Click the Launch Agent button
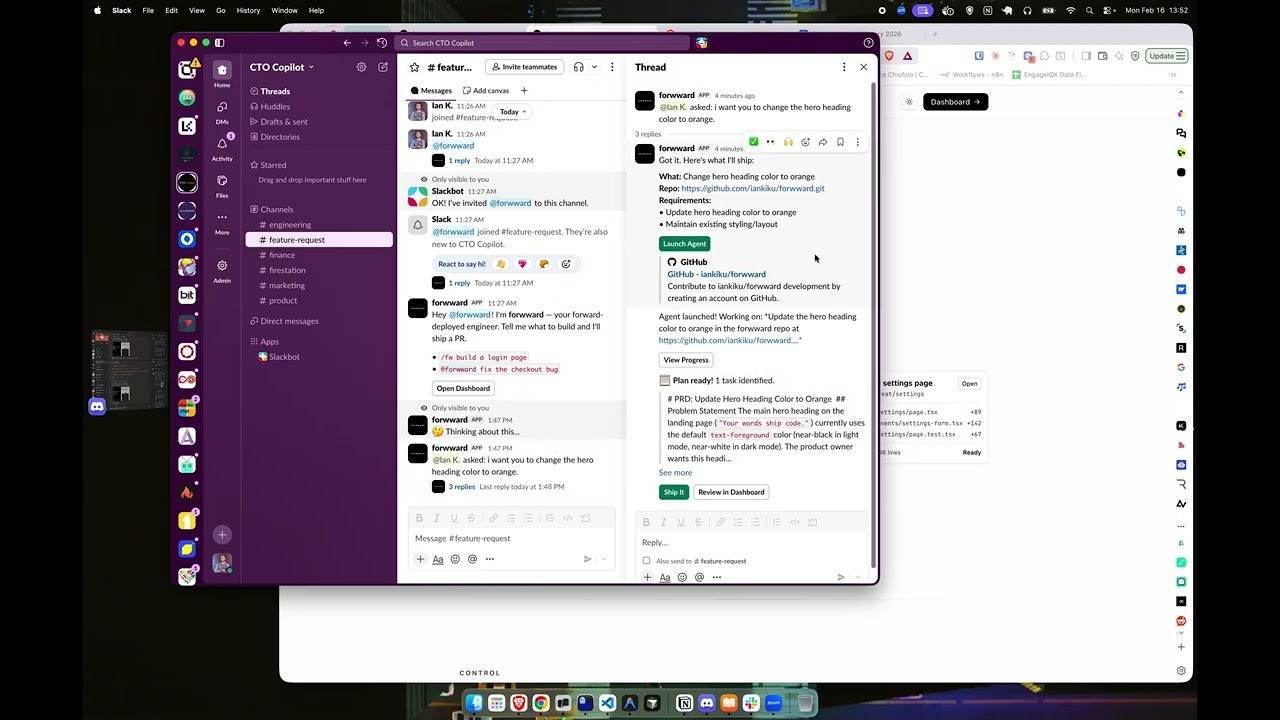The image size is (1280, 720). click(x=685, y=244)
